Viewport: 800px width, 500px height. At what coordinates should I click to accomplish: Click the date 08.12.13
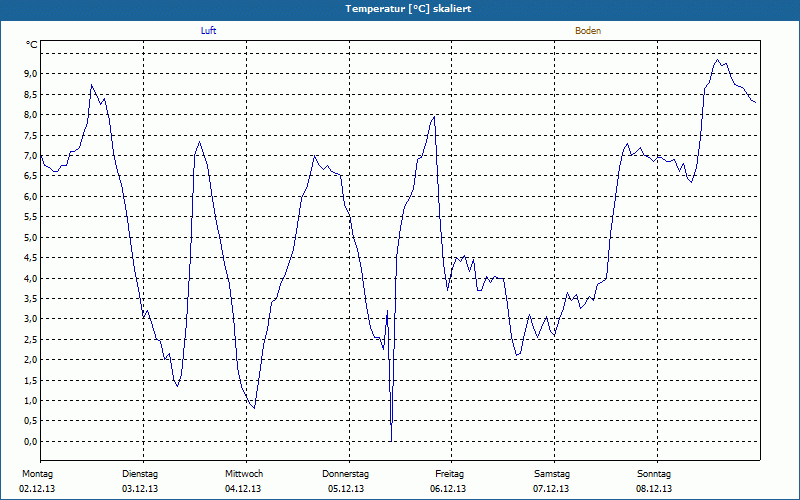point(654,489)
